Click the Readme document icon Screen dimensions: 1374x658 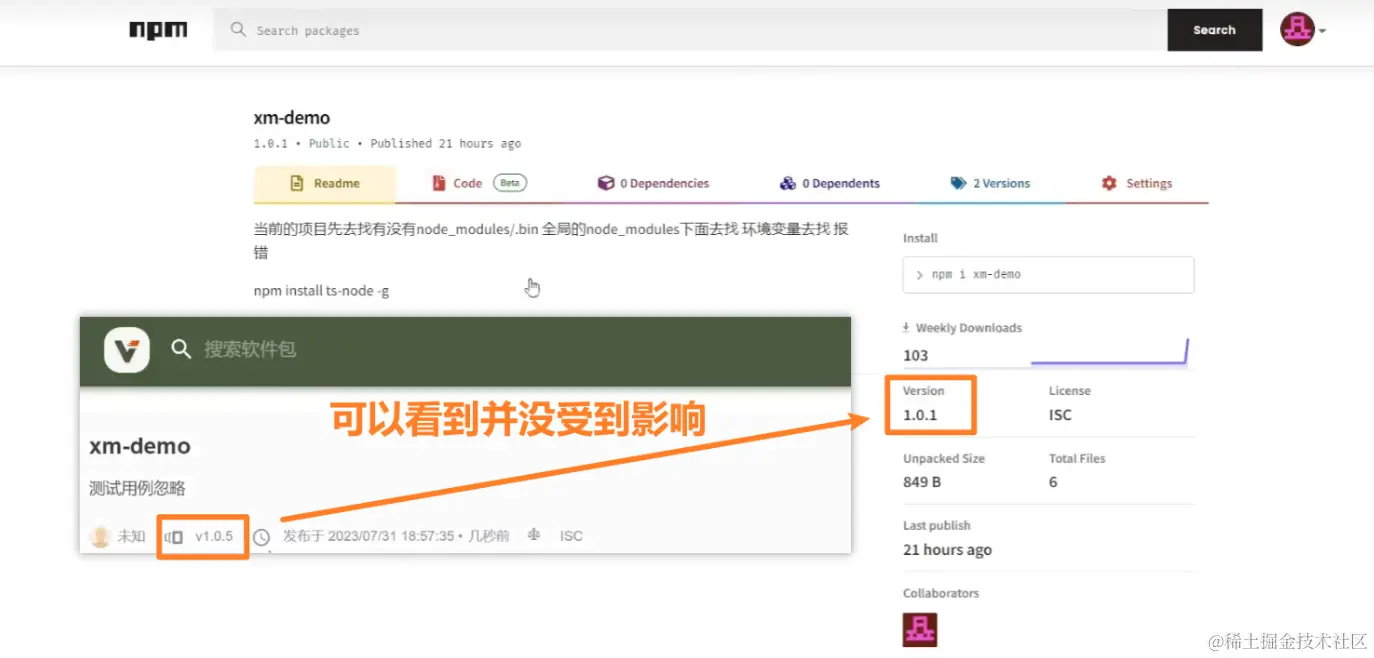[x=296, y=183]
